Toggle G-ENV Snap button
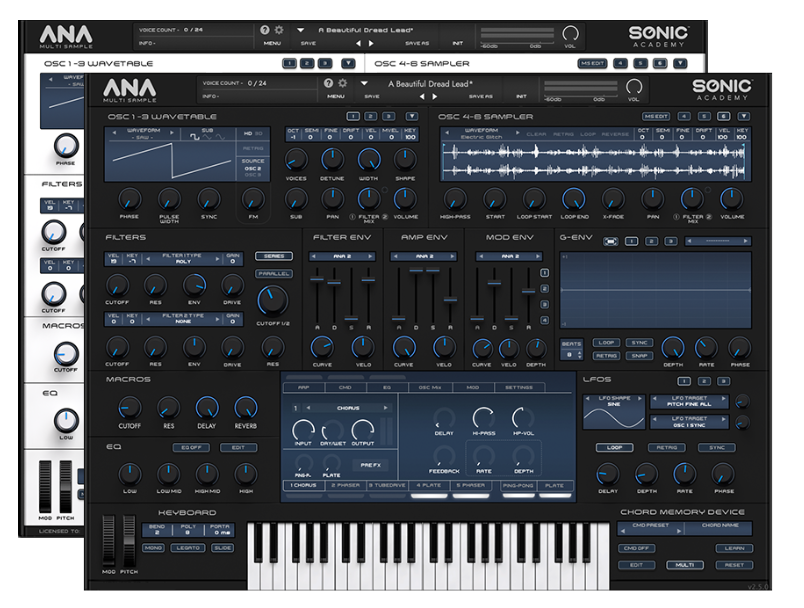The width and height of the screenshot is (804, 608). (x=639, y=356)
